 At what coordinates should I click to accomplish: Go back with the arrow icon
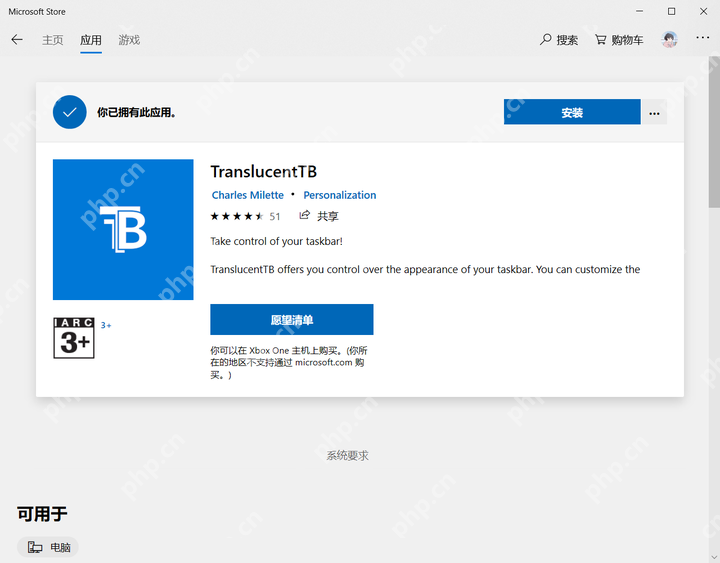17,39
